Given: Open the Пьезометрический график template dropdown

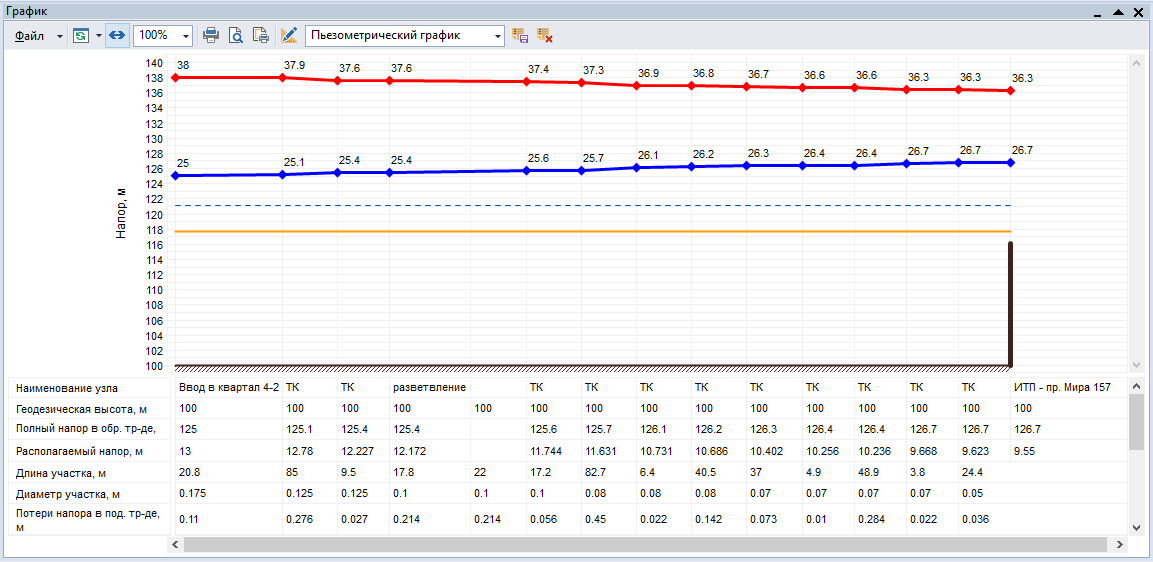Looking at the screenshot, I should click(404, 35).
